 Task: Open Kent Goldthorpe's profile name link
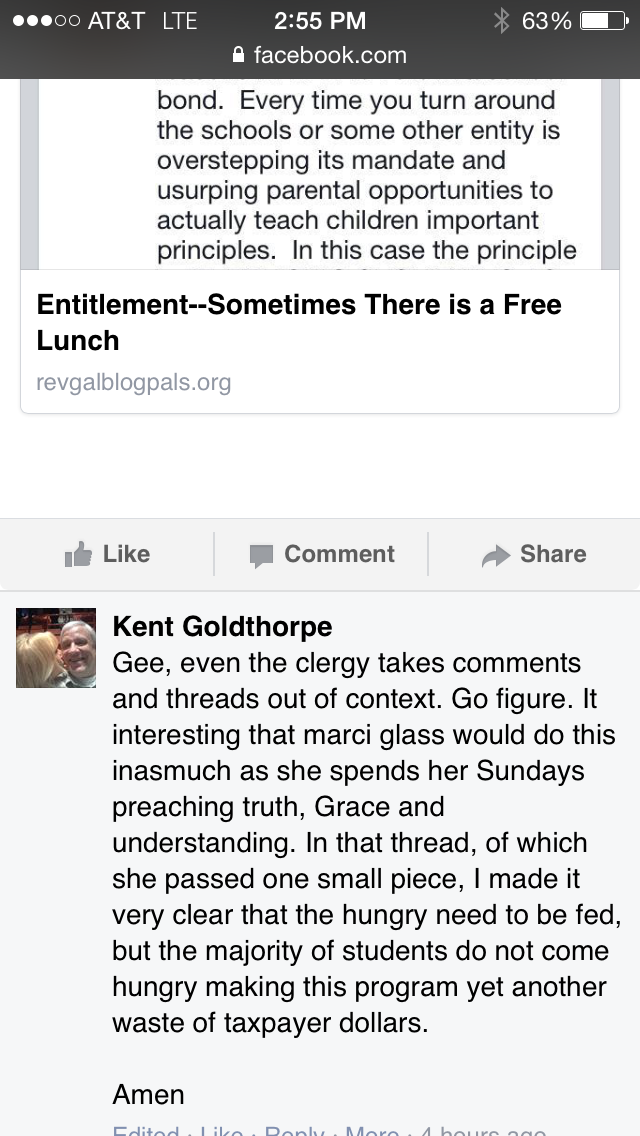coord(222,627)
